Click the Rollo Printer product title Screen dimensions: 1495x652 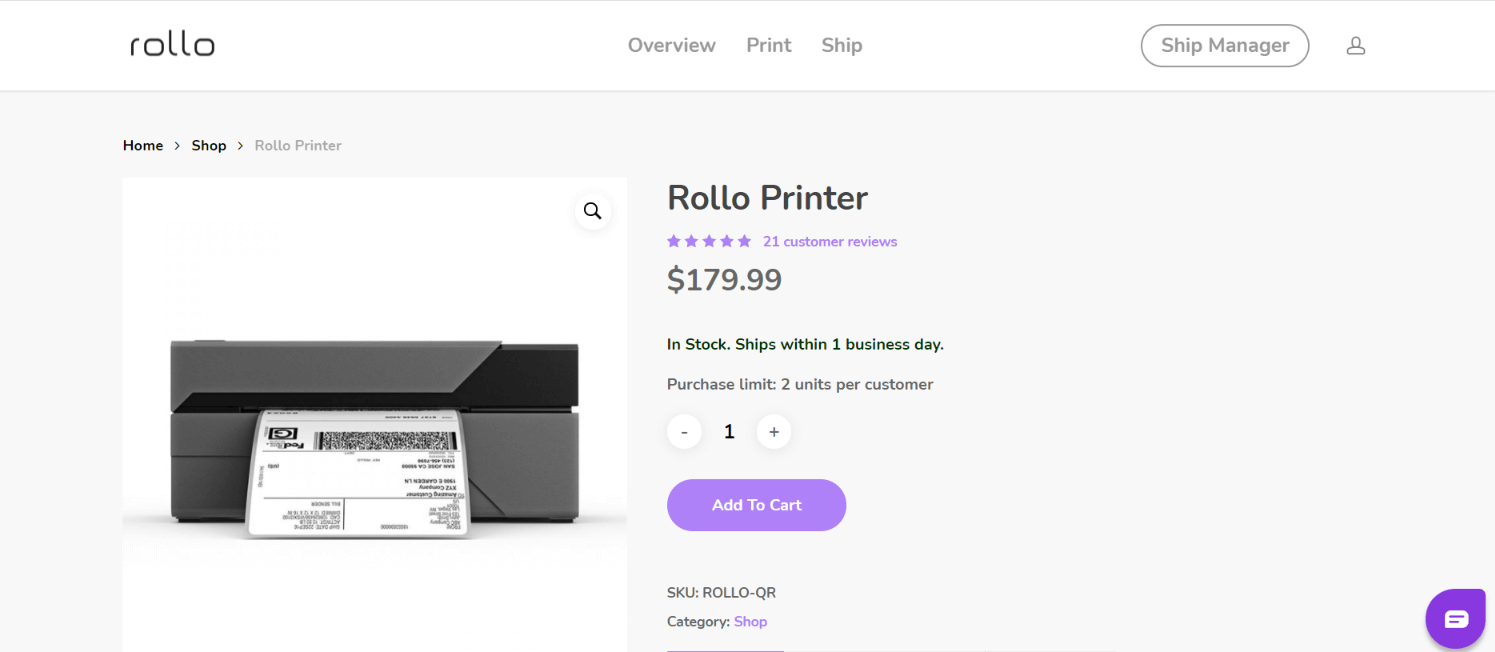point(767,198)
